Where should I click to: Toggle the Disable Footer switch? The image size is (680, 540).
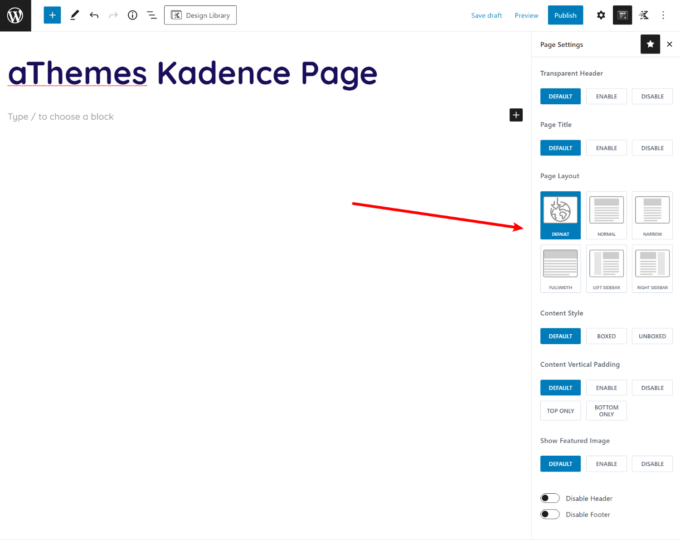(x=550, y=514)
